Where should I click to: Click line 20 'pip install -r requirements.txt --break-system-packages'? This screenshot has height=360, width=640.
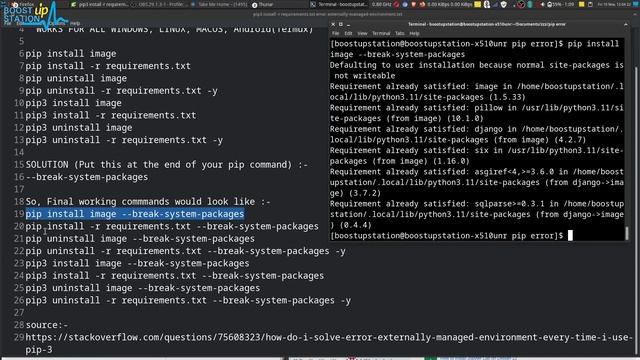pyautogui.click(x=172, y=226)
